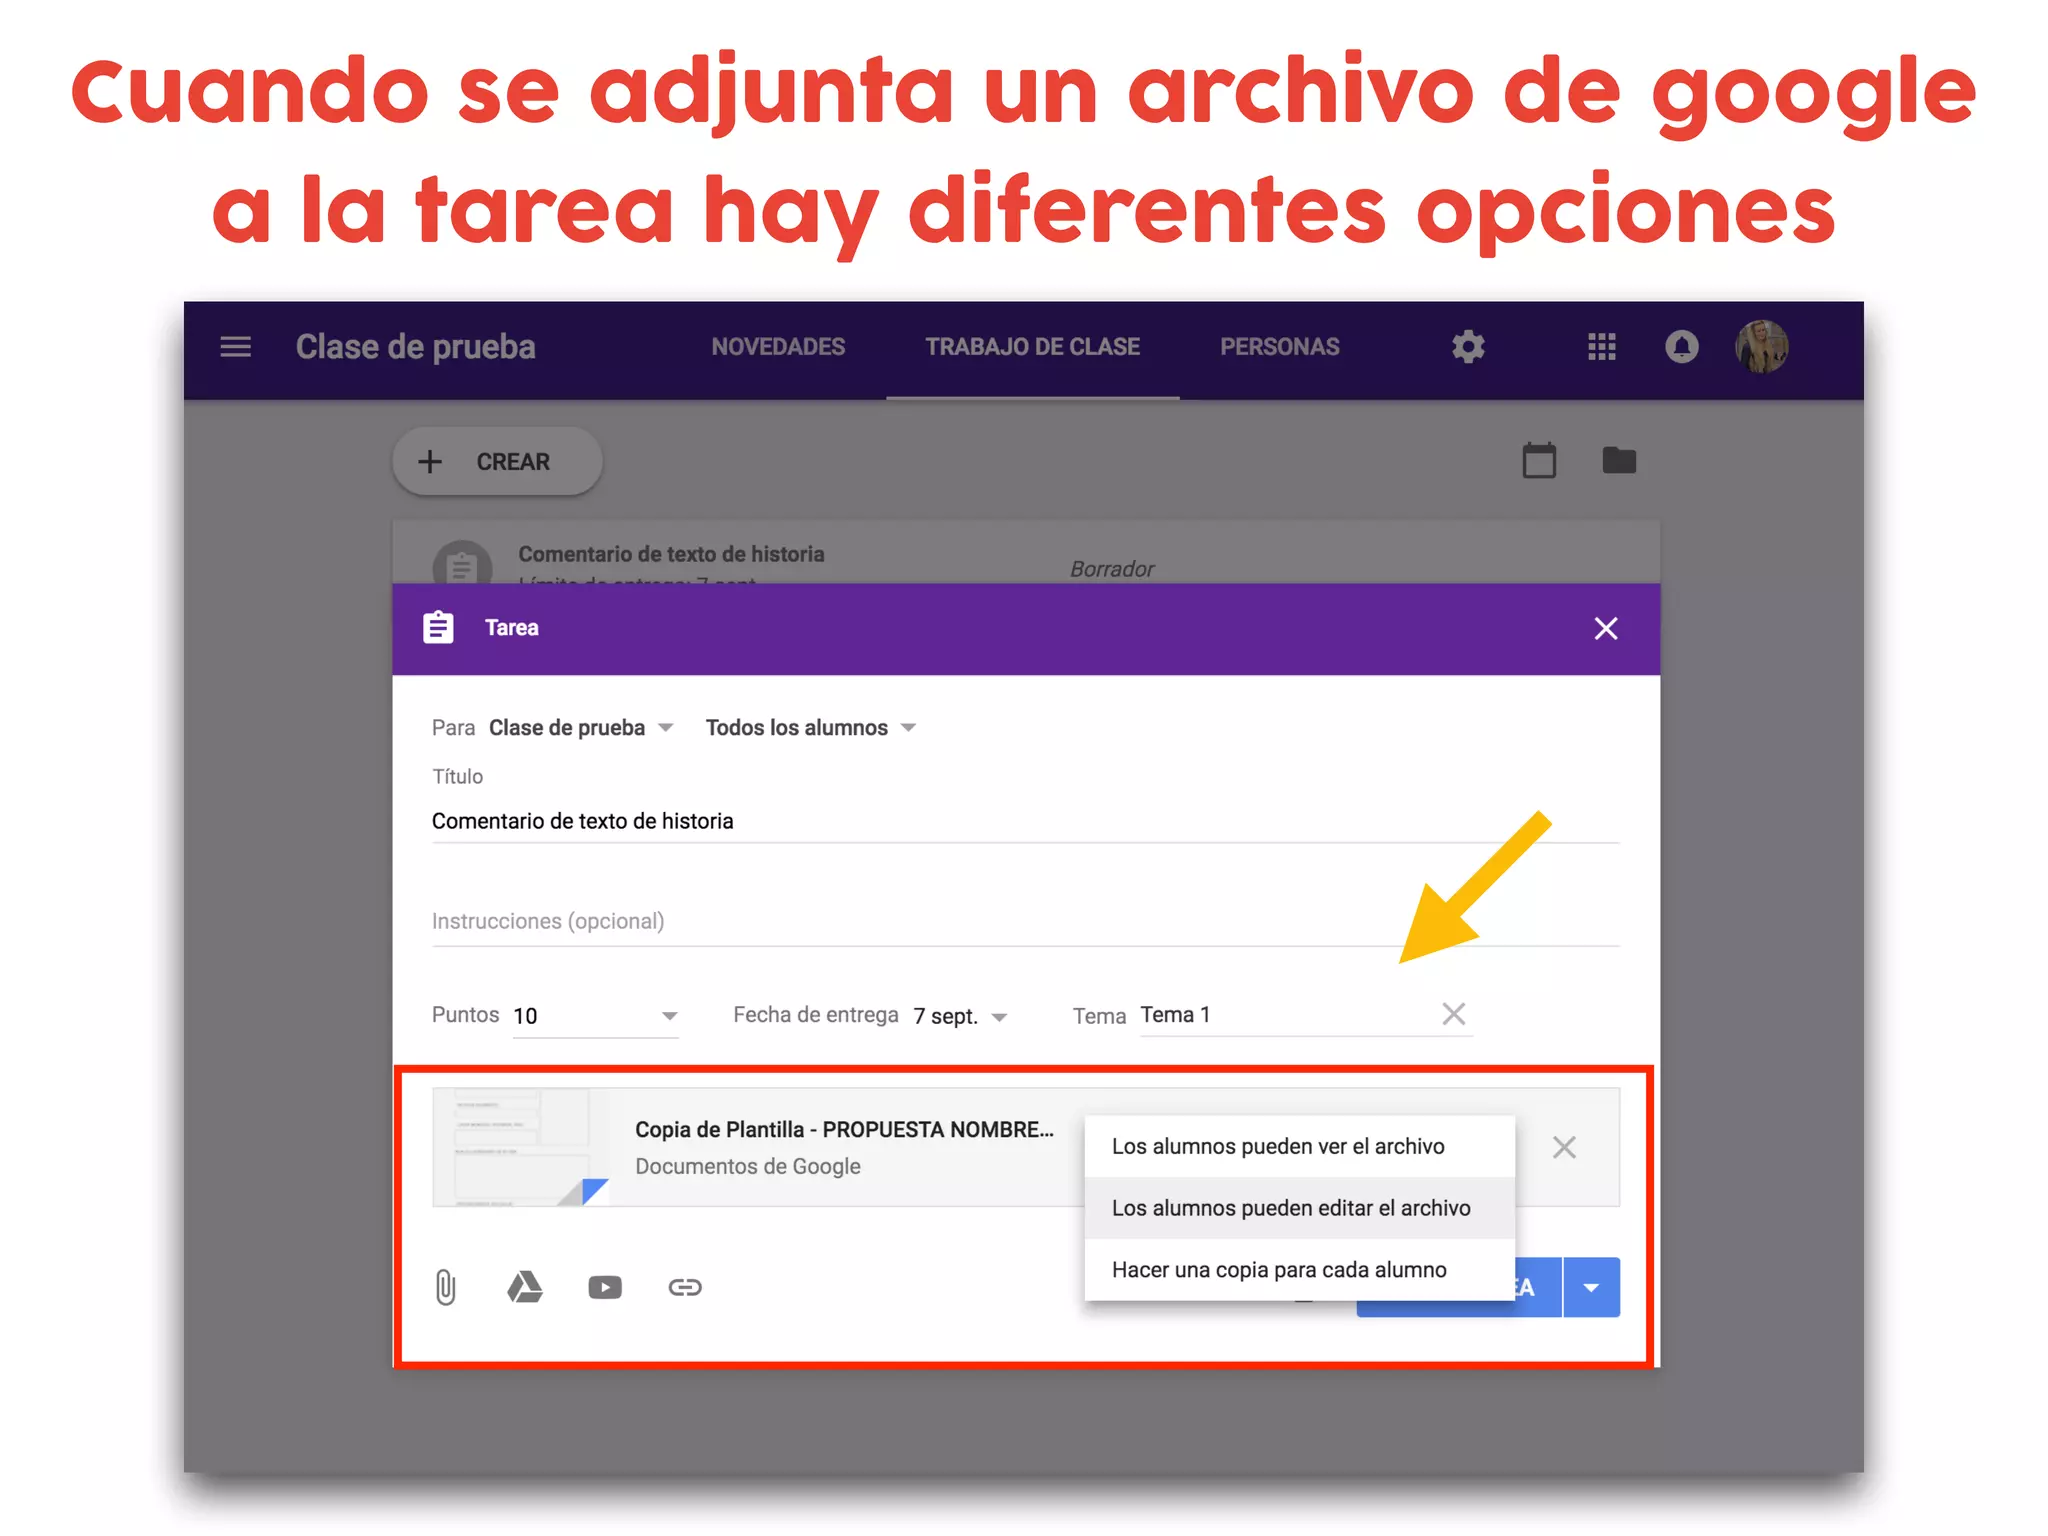This screenshot has width=2048, height=1536.
Task: Open class settings gear icon
Action: coord(1468,347)
